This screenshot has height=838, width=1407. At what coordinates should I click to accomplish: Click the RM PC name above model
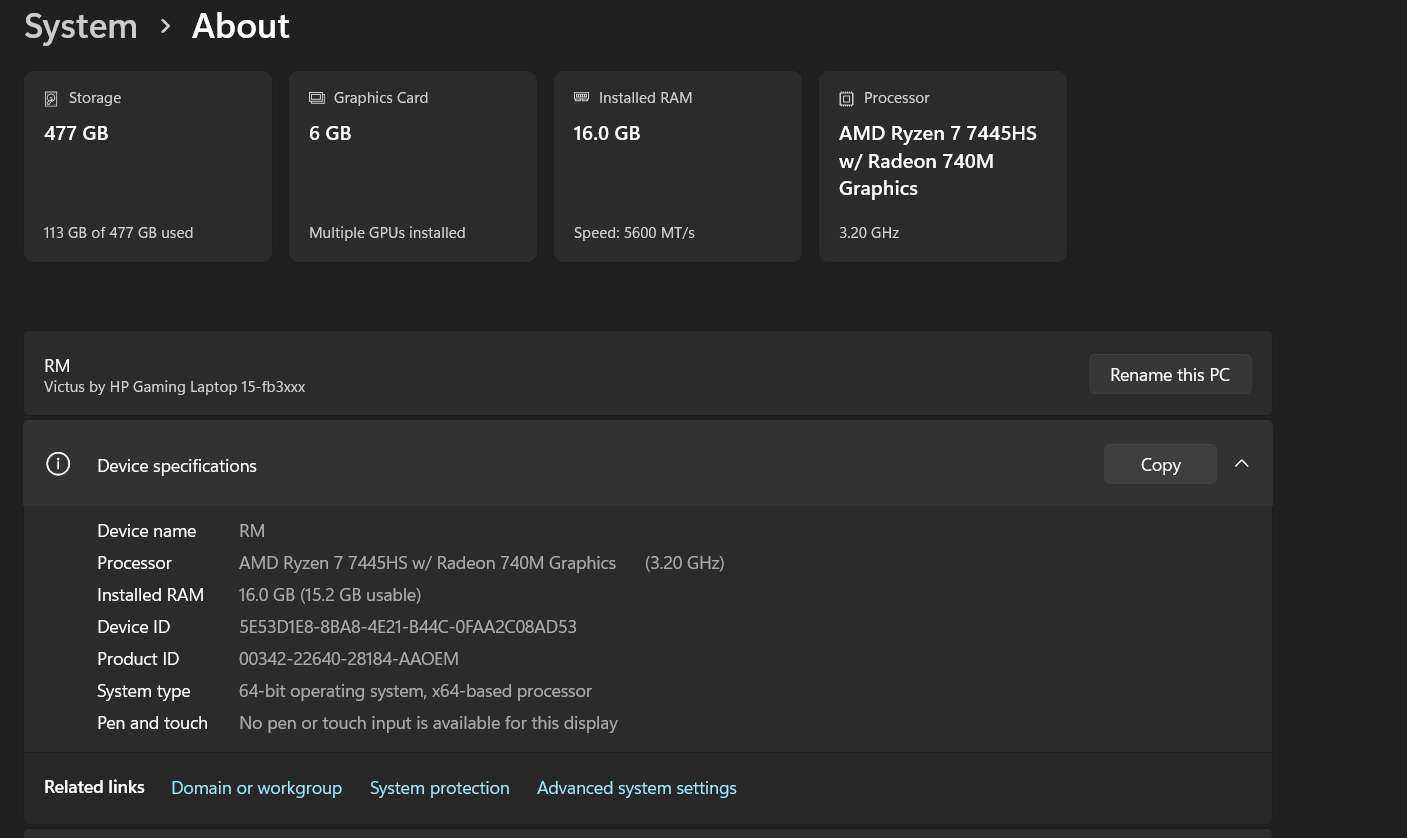coord(57,366)
